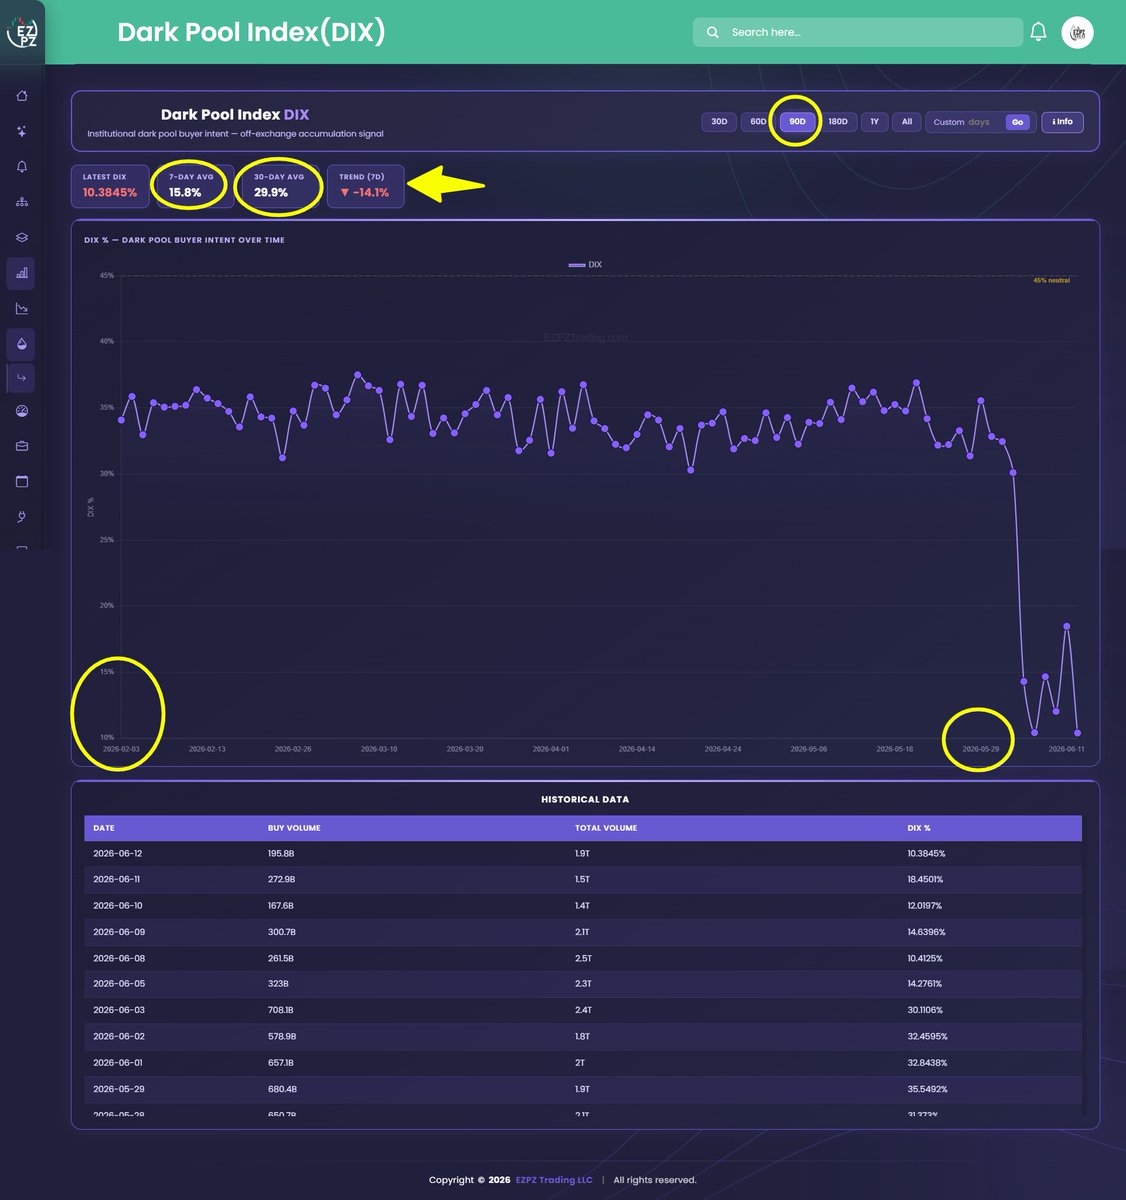The image size is (1126, 1200).
Task: Select the 60D time range
Action: tap(758, 122)
